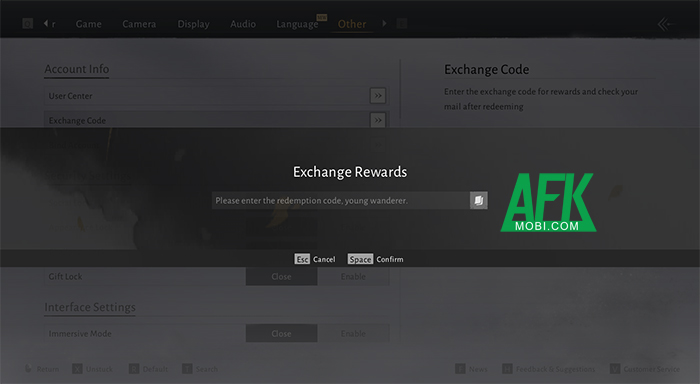
Task: Open Exchange Code via its double-chevron button
Action: click(378, 120)
